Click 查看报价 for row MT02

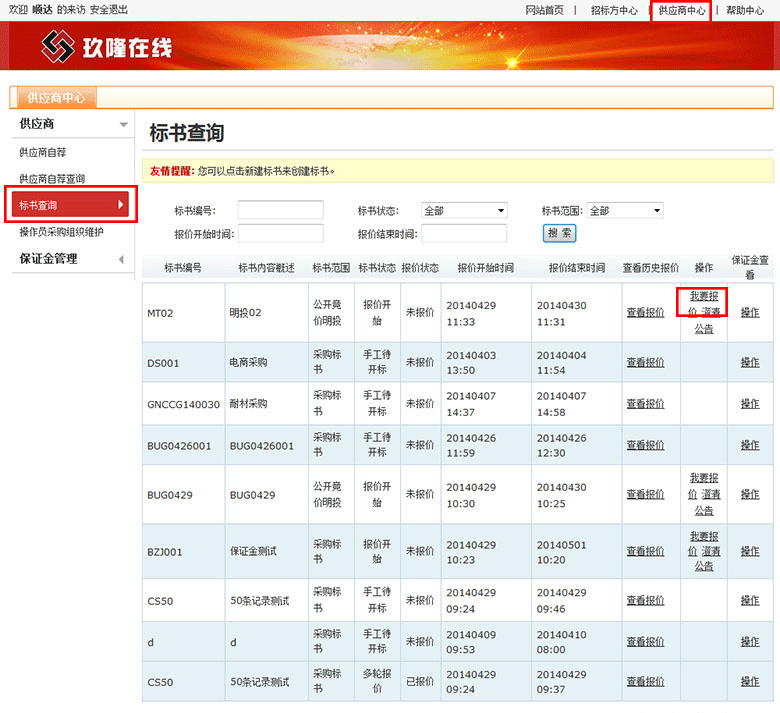coord(645,312)
